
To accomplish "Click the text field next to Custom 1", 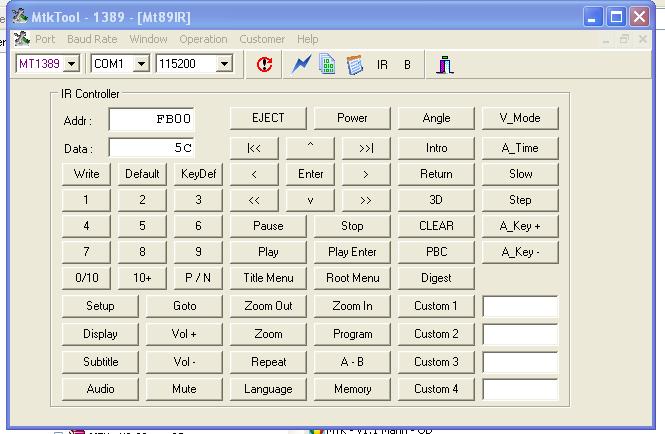I will click(x=520, y=306).
